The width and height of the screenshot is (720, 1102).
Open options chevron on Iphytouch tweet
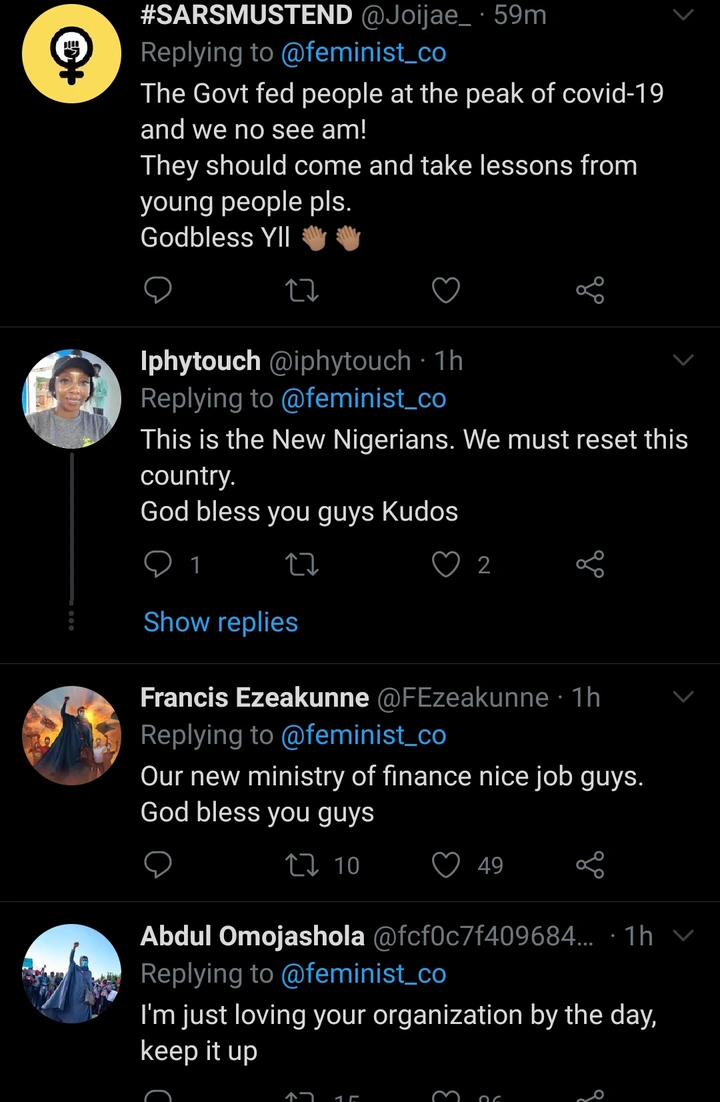tap(684, 360)
